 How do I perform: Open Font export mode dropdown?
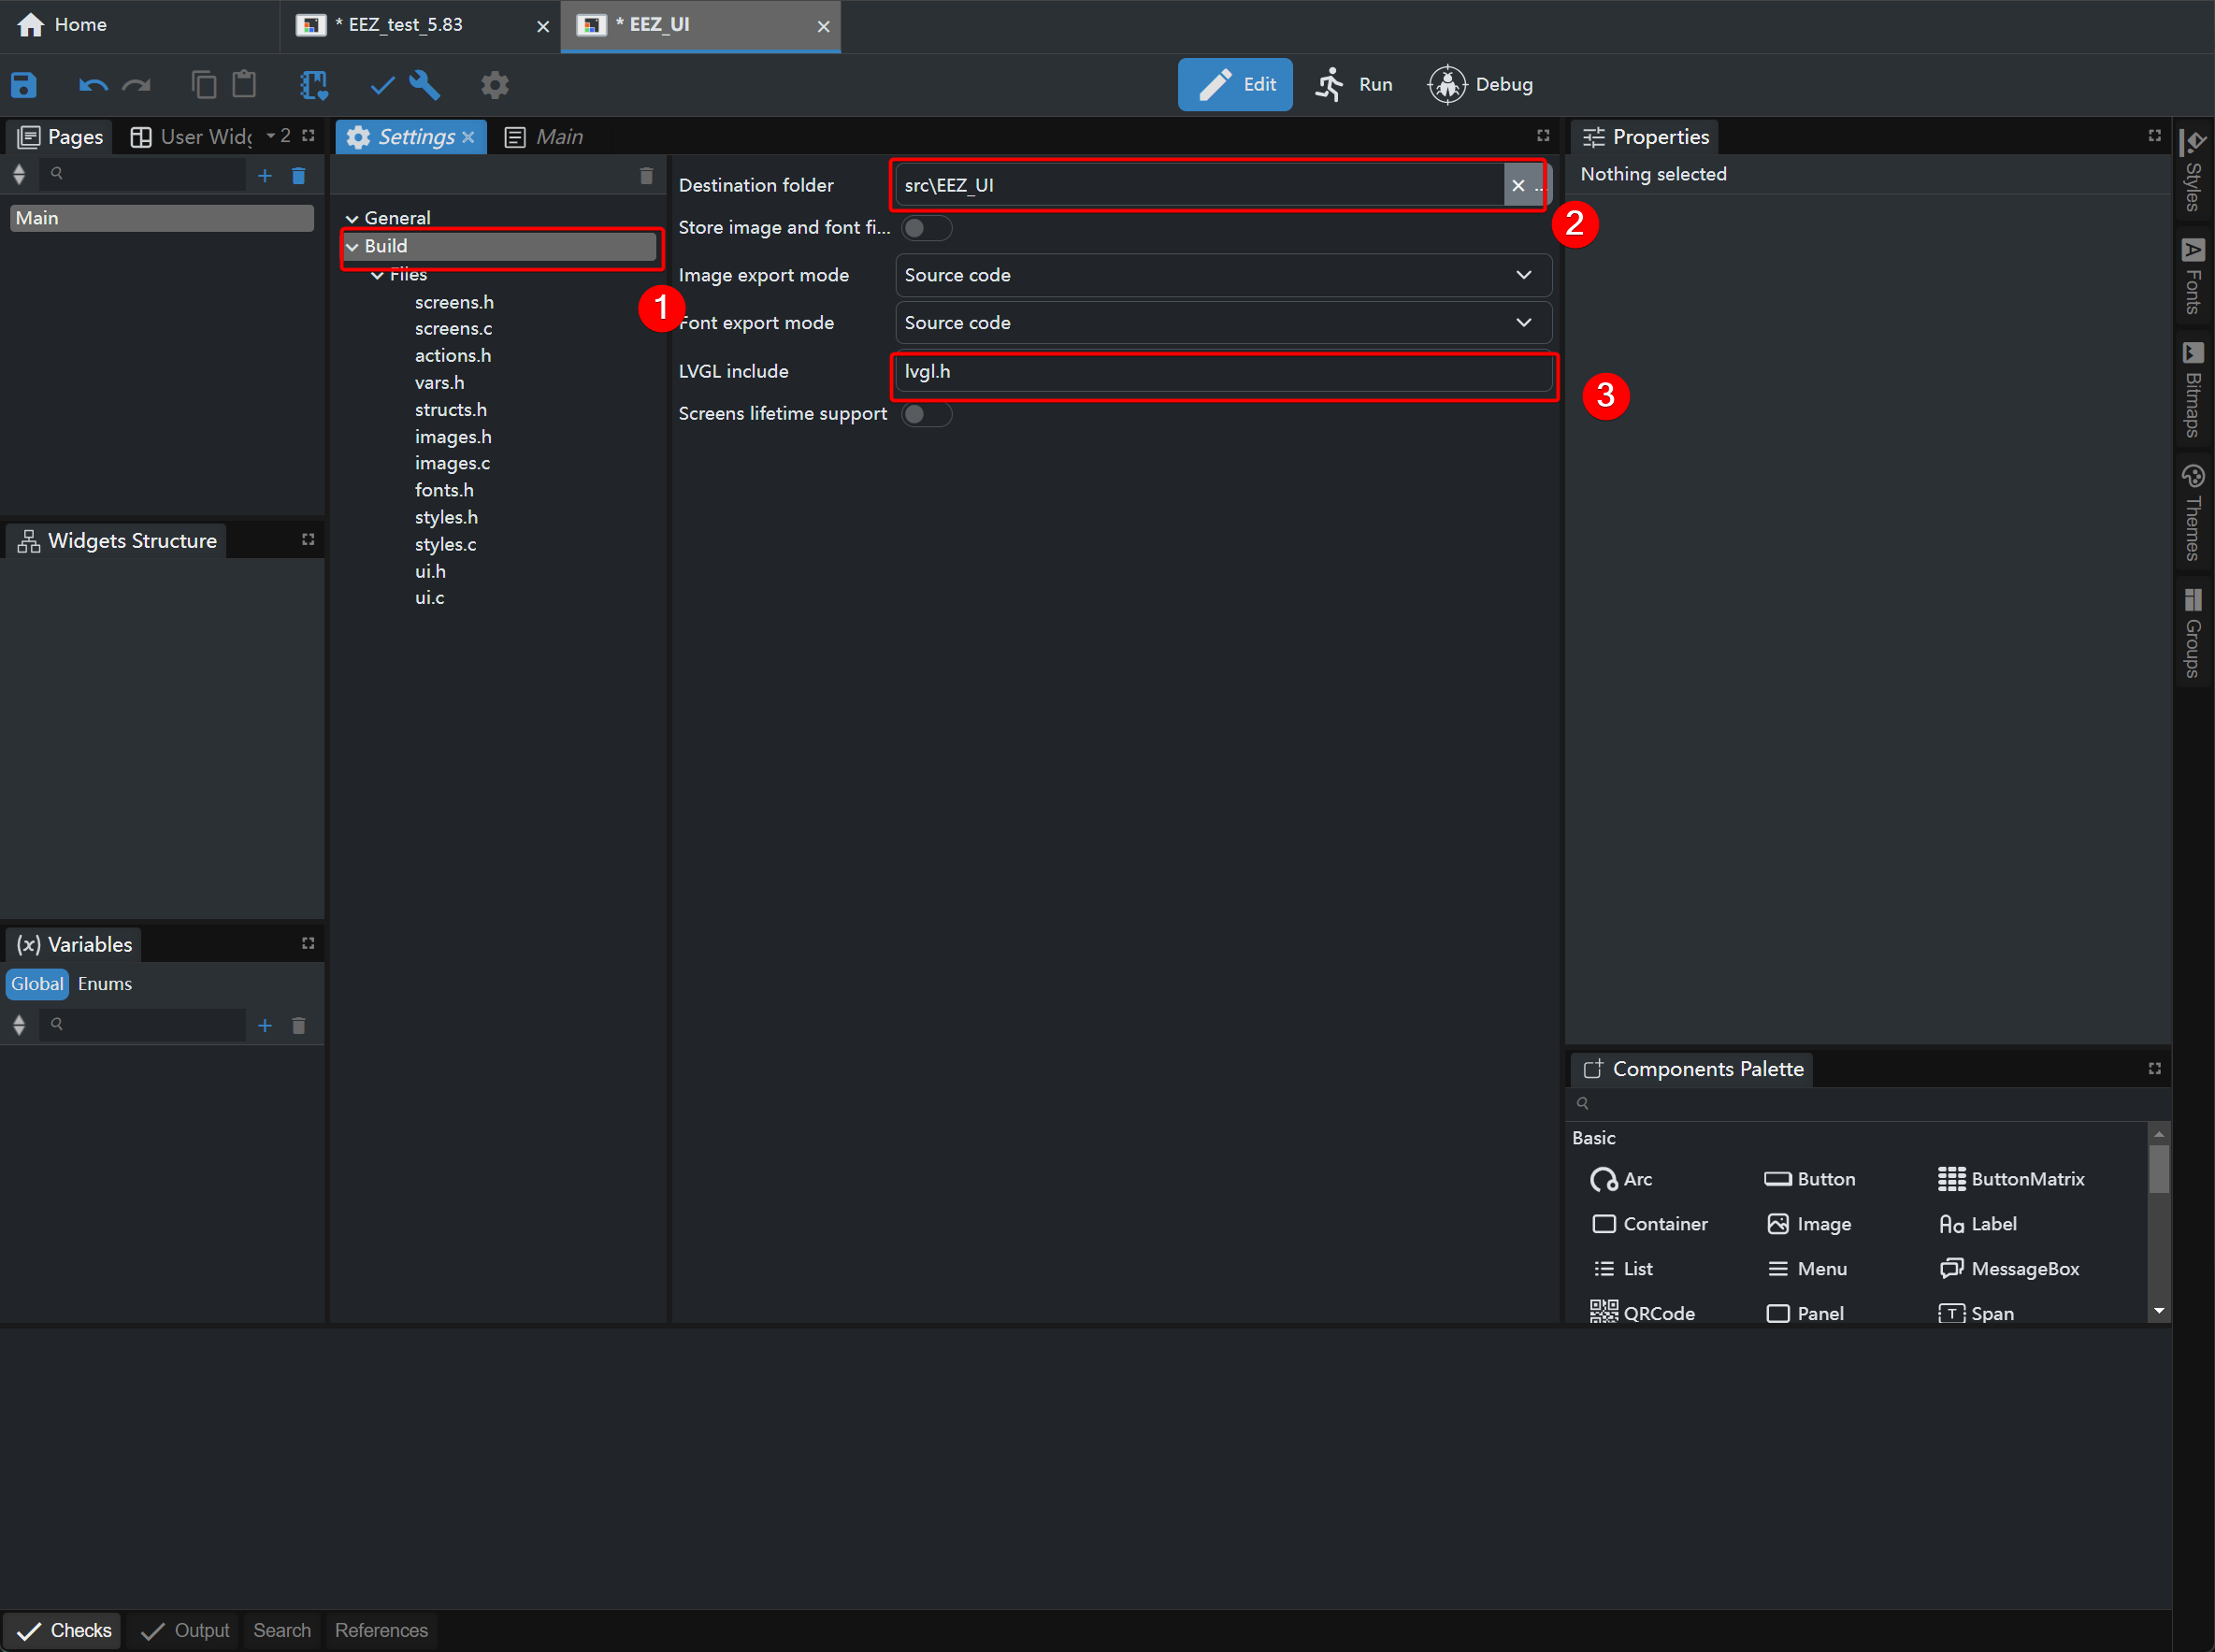[1222, 323]
